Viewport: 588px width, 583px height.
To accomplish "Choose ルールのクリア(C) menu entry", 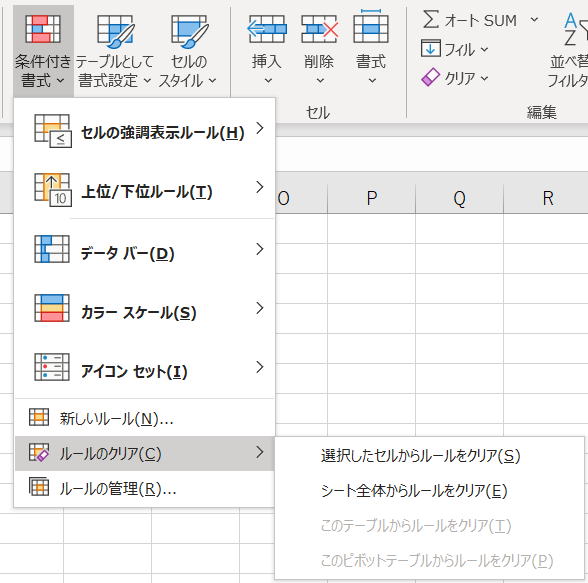I will 144,453.
